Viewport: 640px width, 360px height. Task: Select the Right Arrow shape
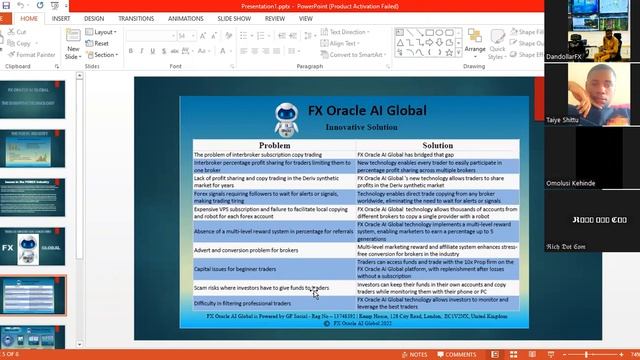point(429,42)
